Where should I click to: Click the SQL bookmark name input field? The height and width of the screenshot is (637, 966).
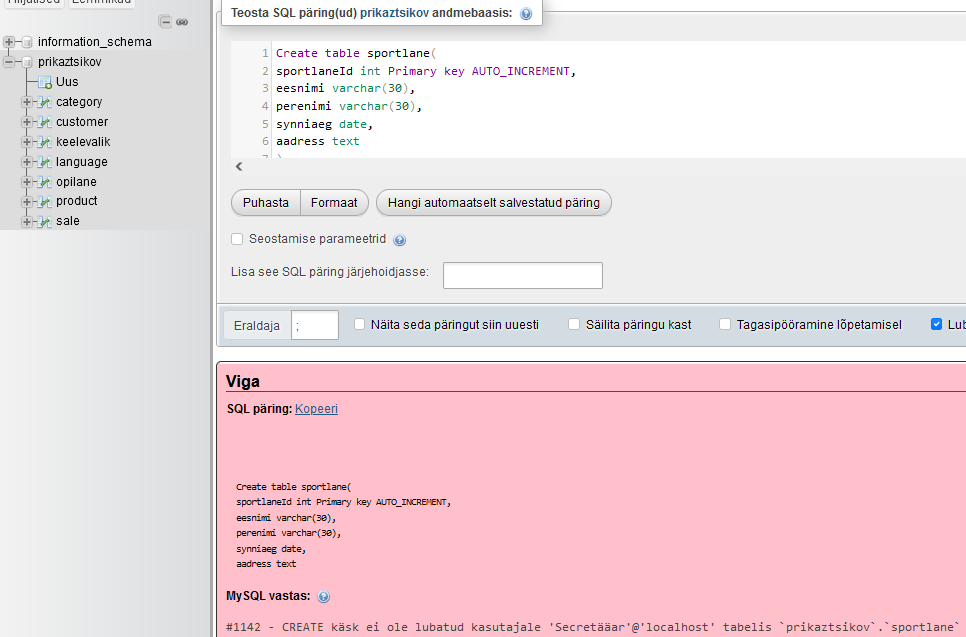[x=522, y=275]
